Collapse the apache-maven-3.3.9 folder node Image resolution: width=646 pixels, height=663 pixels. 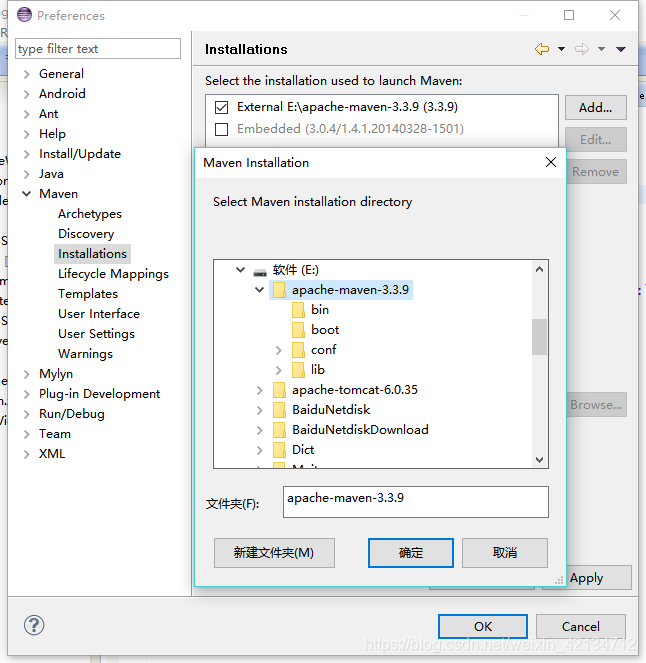pos(260,290)
